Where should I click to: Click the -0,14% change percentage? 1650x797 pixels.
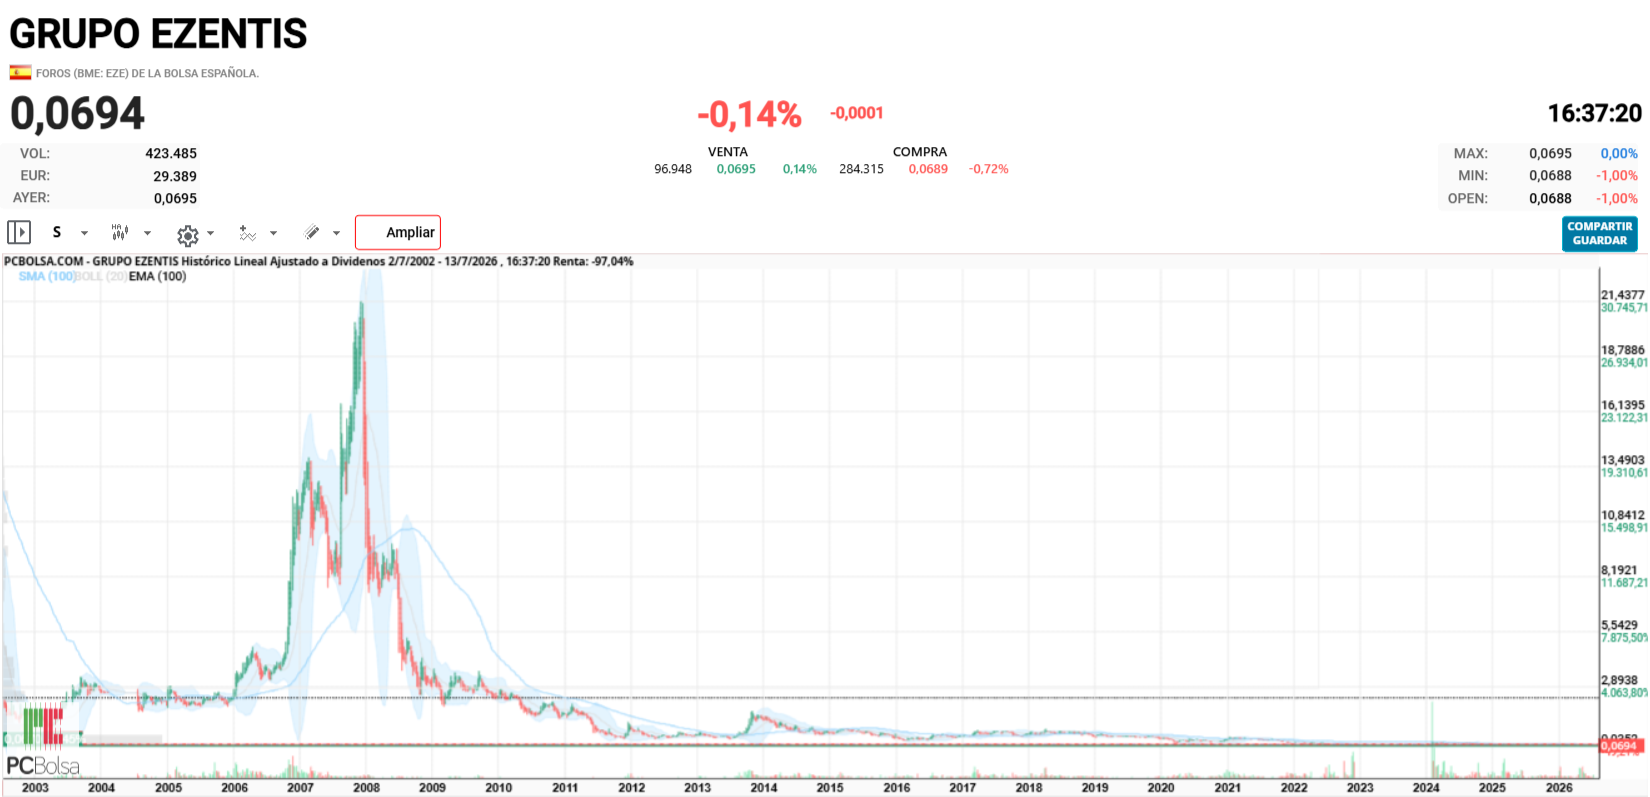(749, 114)
